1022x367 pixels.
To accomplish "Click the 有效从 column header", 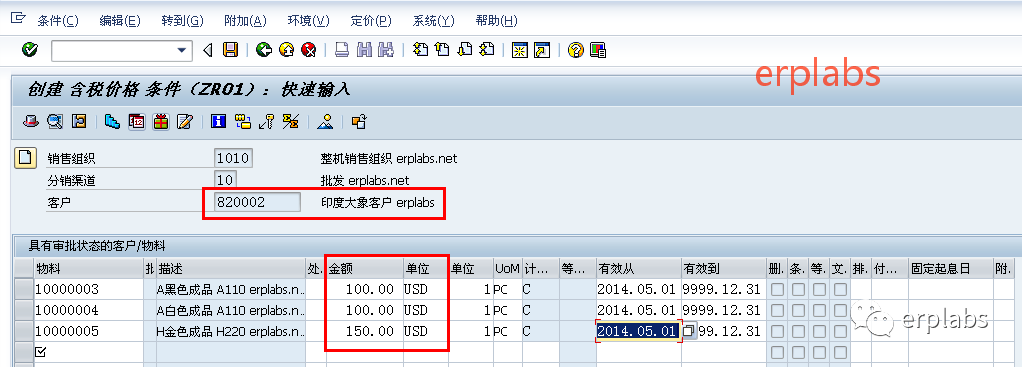I will click(639, 268).
